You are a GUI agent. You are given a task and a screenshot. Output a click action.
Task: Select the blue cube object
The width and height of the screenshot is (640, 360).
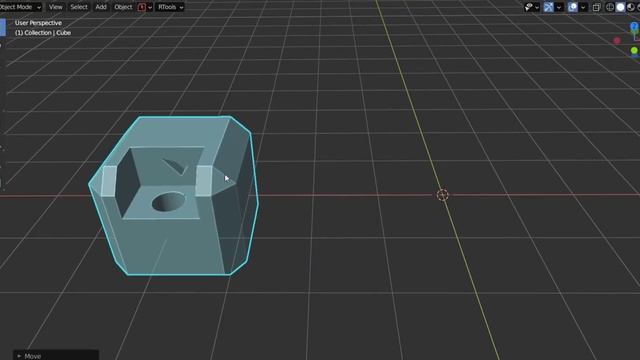pos(173,196)
